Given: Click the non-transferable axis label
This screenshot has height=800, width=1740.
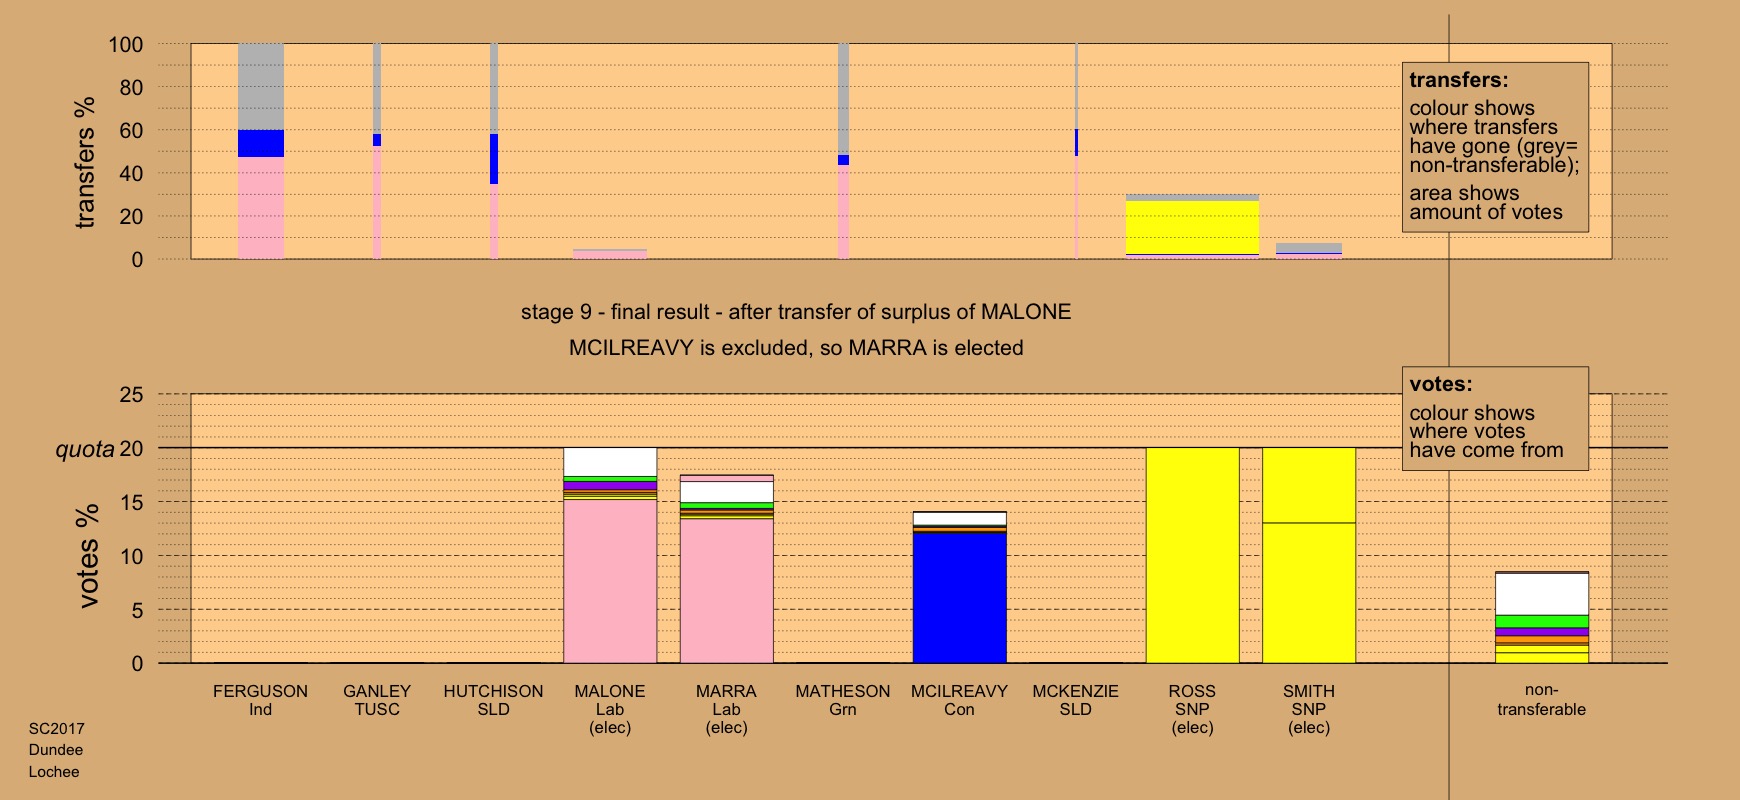Looking at the screenshot, I should pyautogui.click(x=1541, y=699).
